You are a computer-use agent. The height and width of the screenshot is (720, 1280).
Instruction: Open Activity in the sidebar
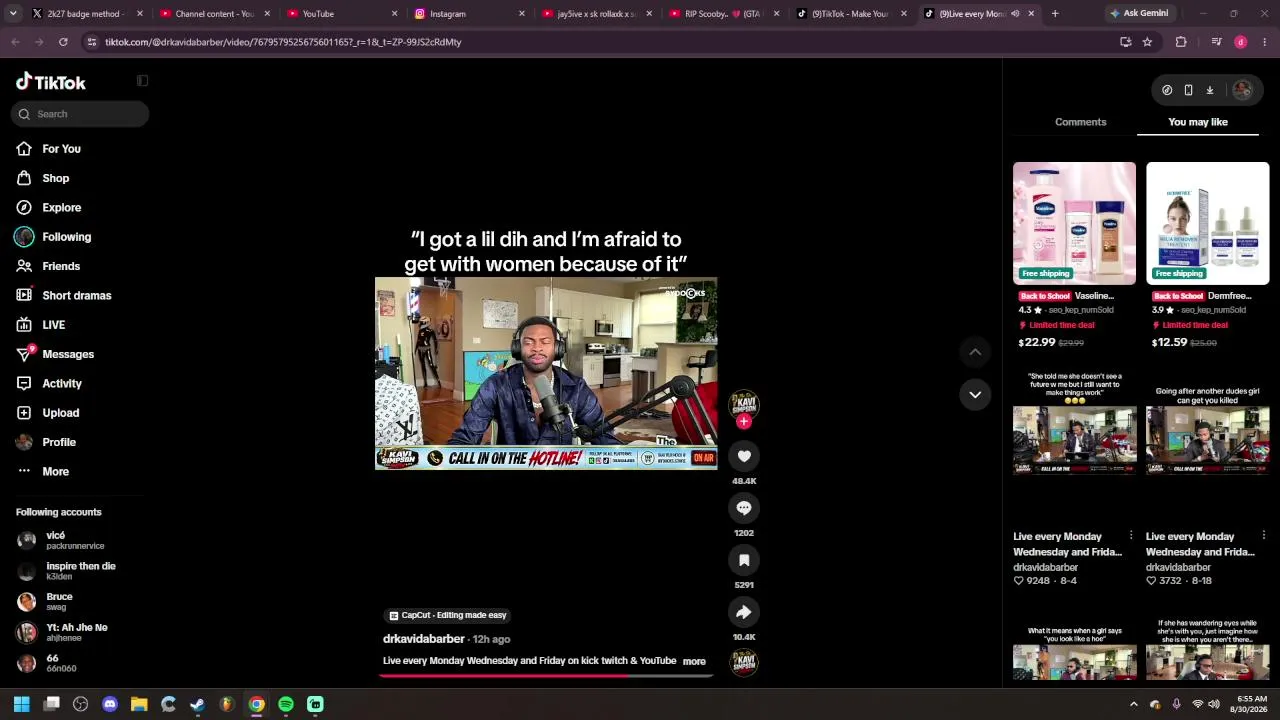49,384
